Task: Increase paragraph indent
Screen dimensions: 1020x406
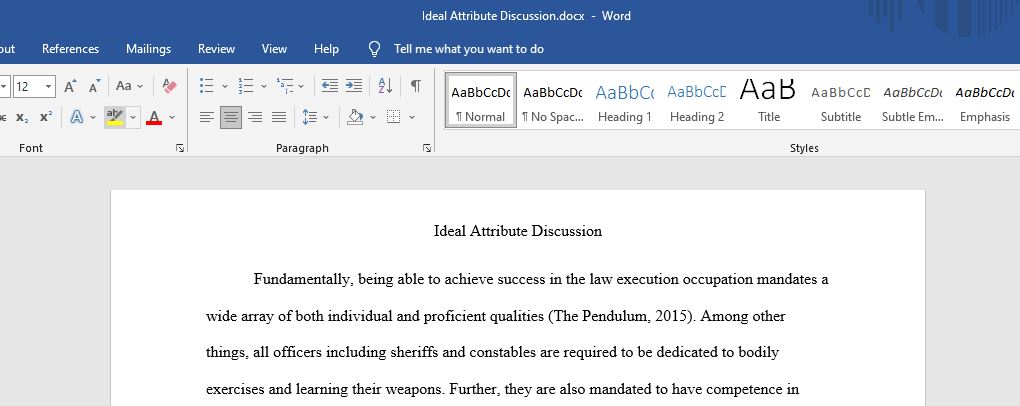Action: 354,86
